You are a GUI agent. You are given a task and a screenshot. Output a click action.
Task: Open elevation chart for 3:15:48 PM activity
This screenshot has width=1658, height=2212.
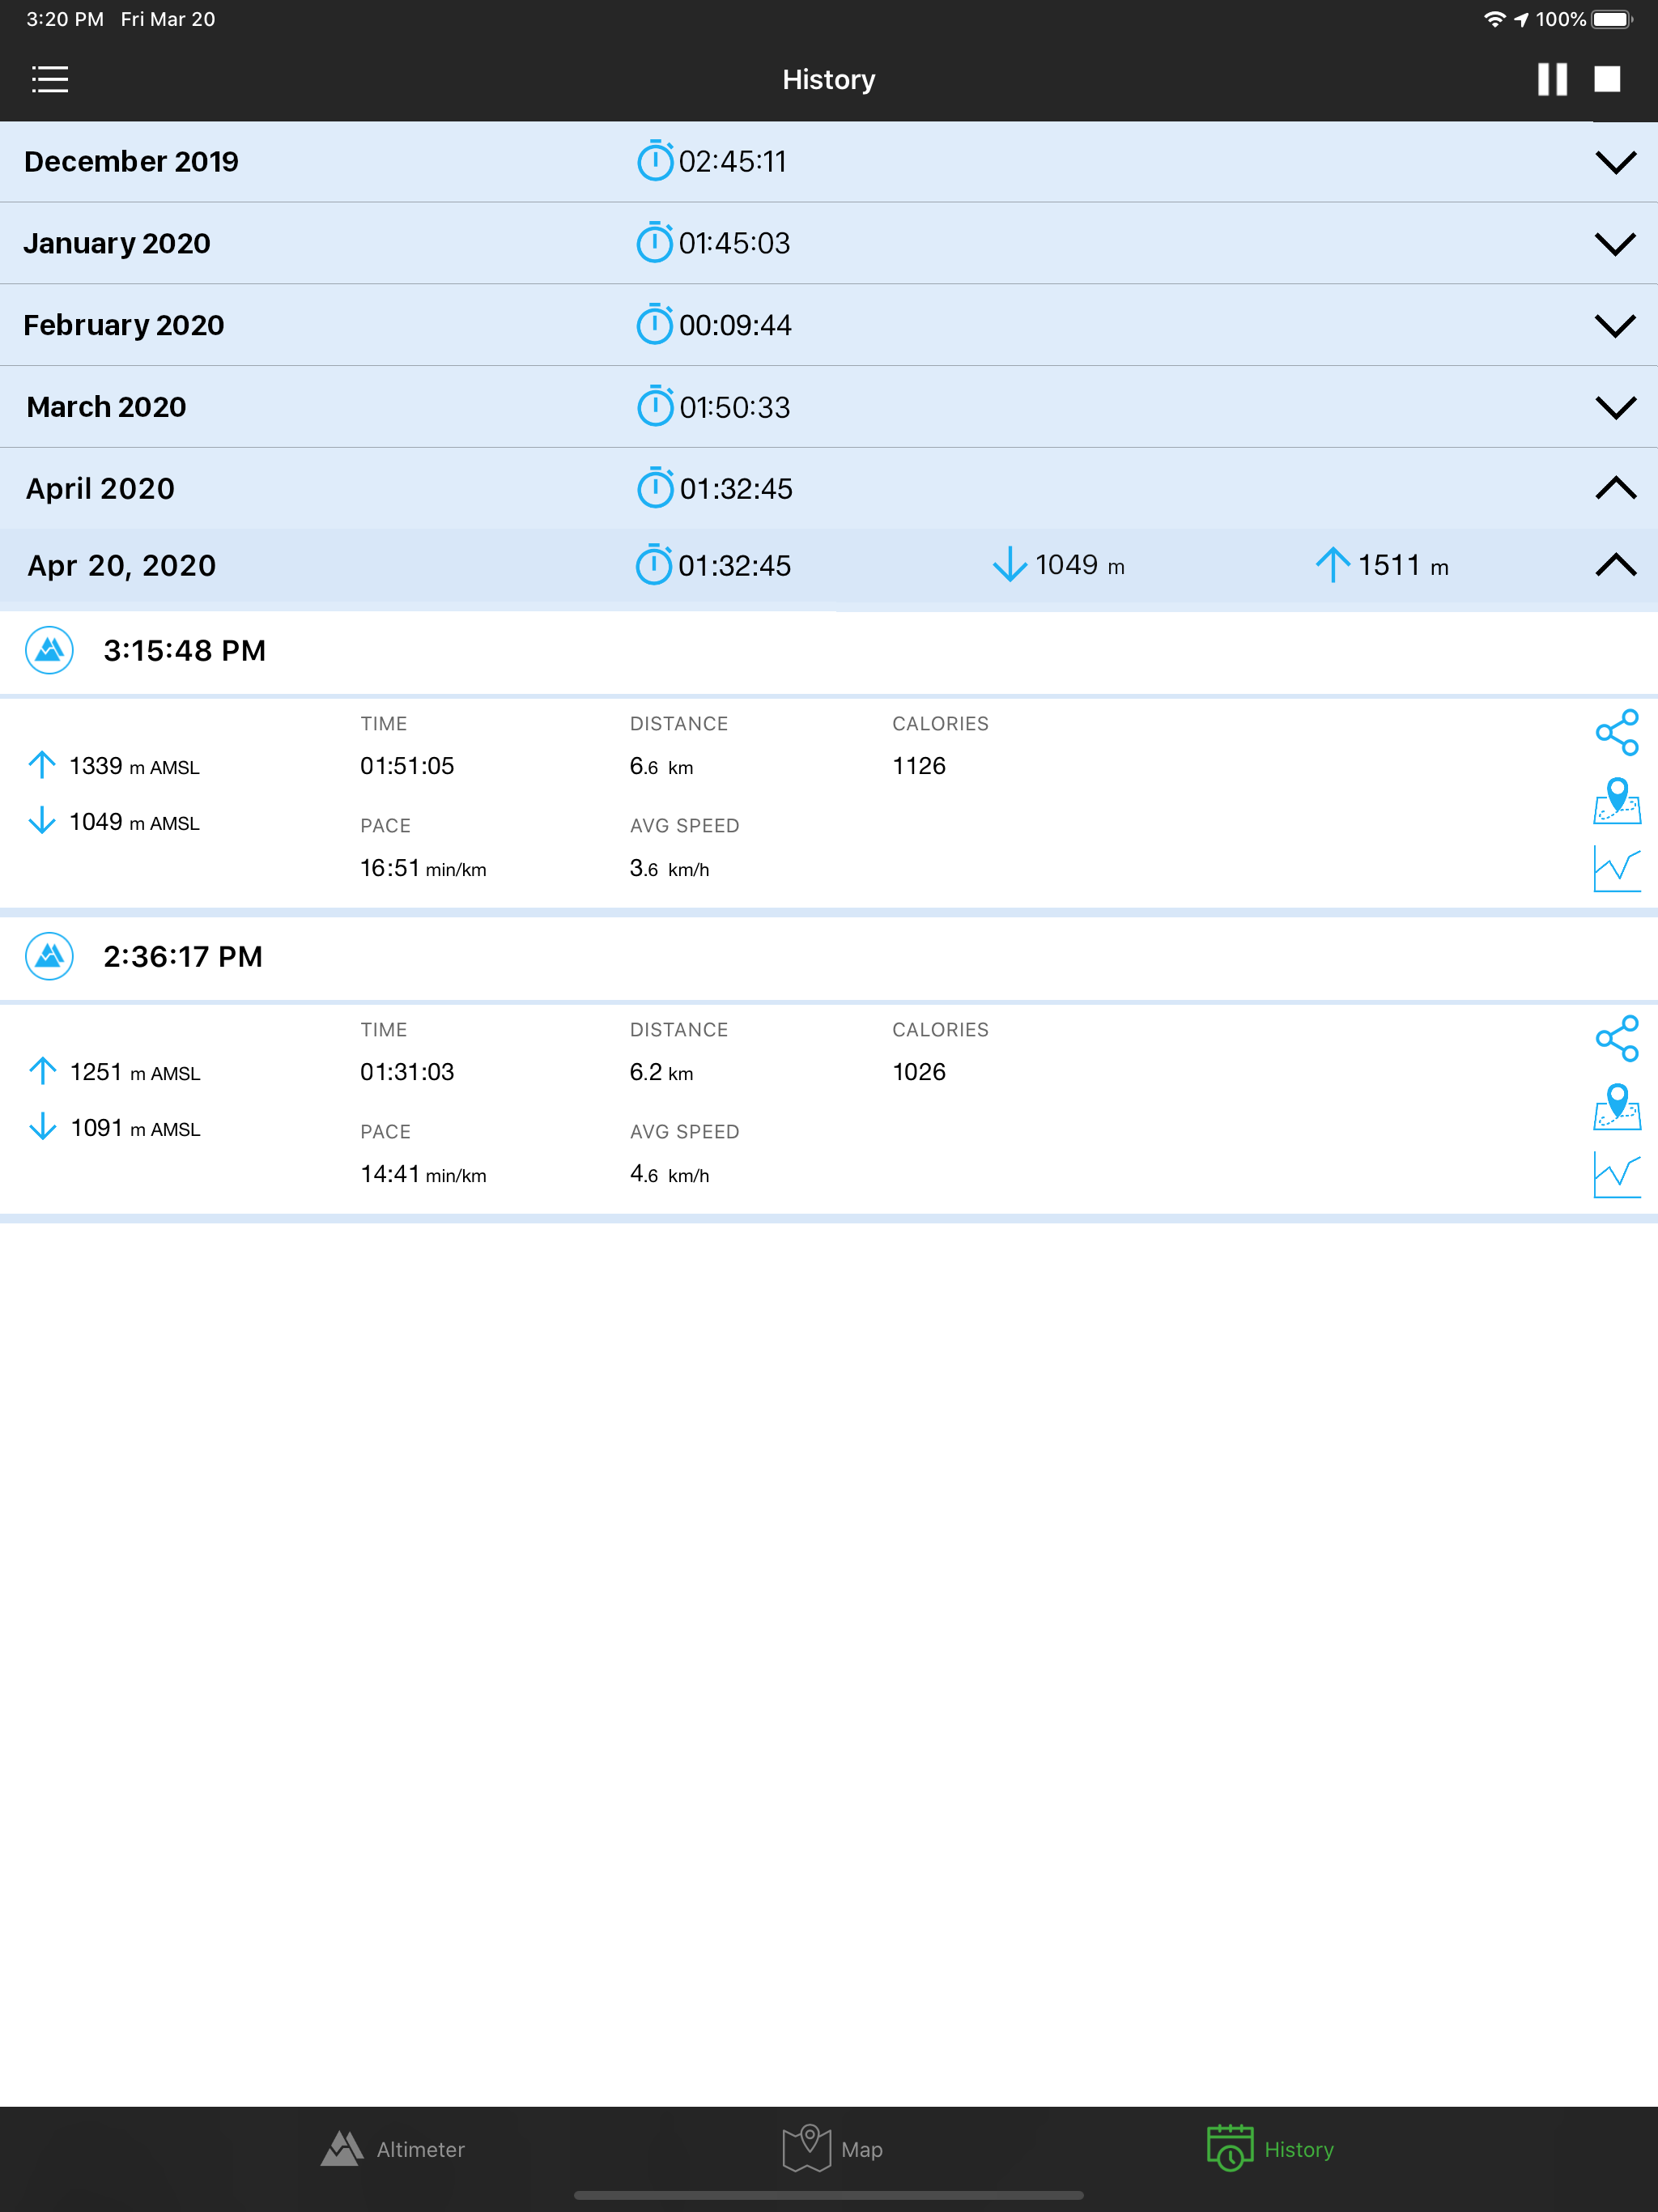pos(1616,869)
